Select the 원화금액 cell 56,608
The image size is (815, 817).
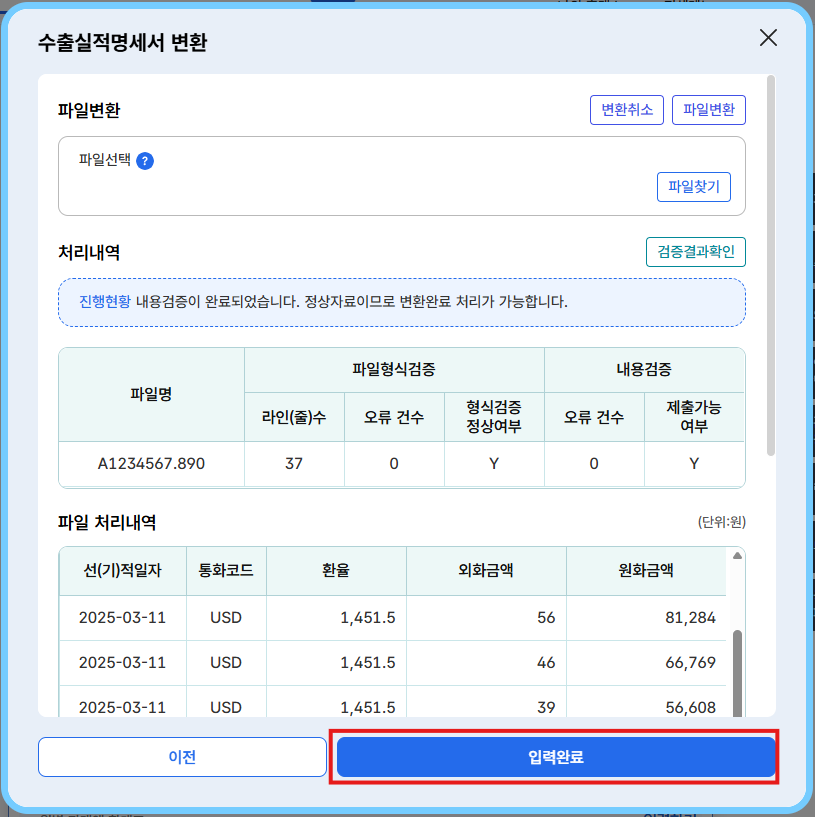pos(646,702)
